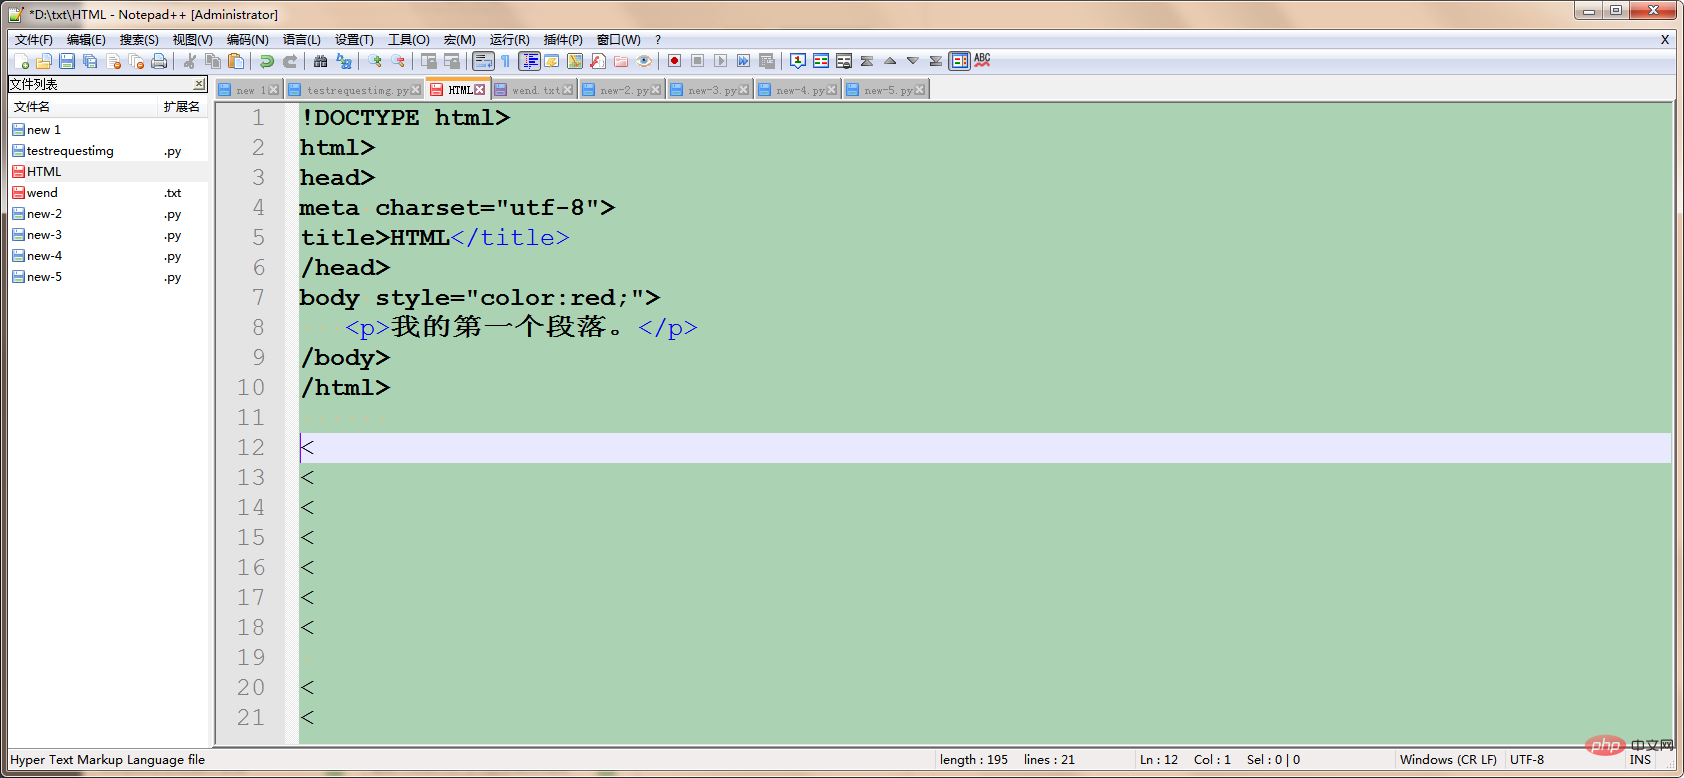
Task: Undo the last edit with the green Undo arrow
Action: [x=267, y=61]
